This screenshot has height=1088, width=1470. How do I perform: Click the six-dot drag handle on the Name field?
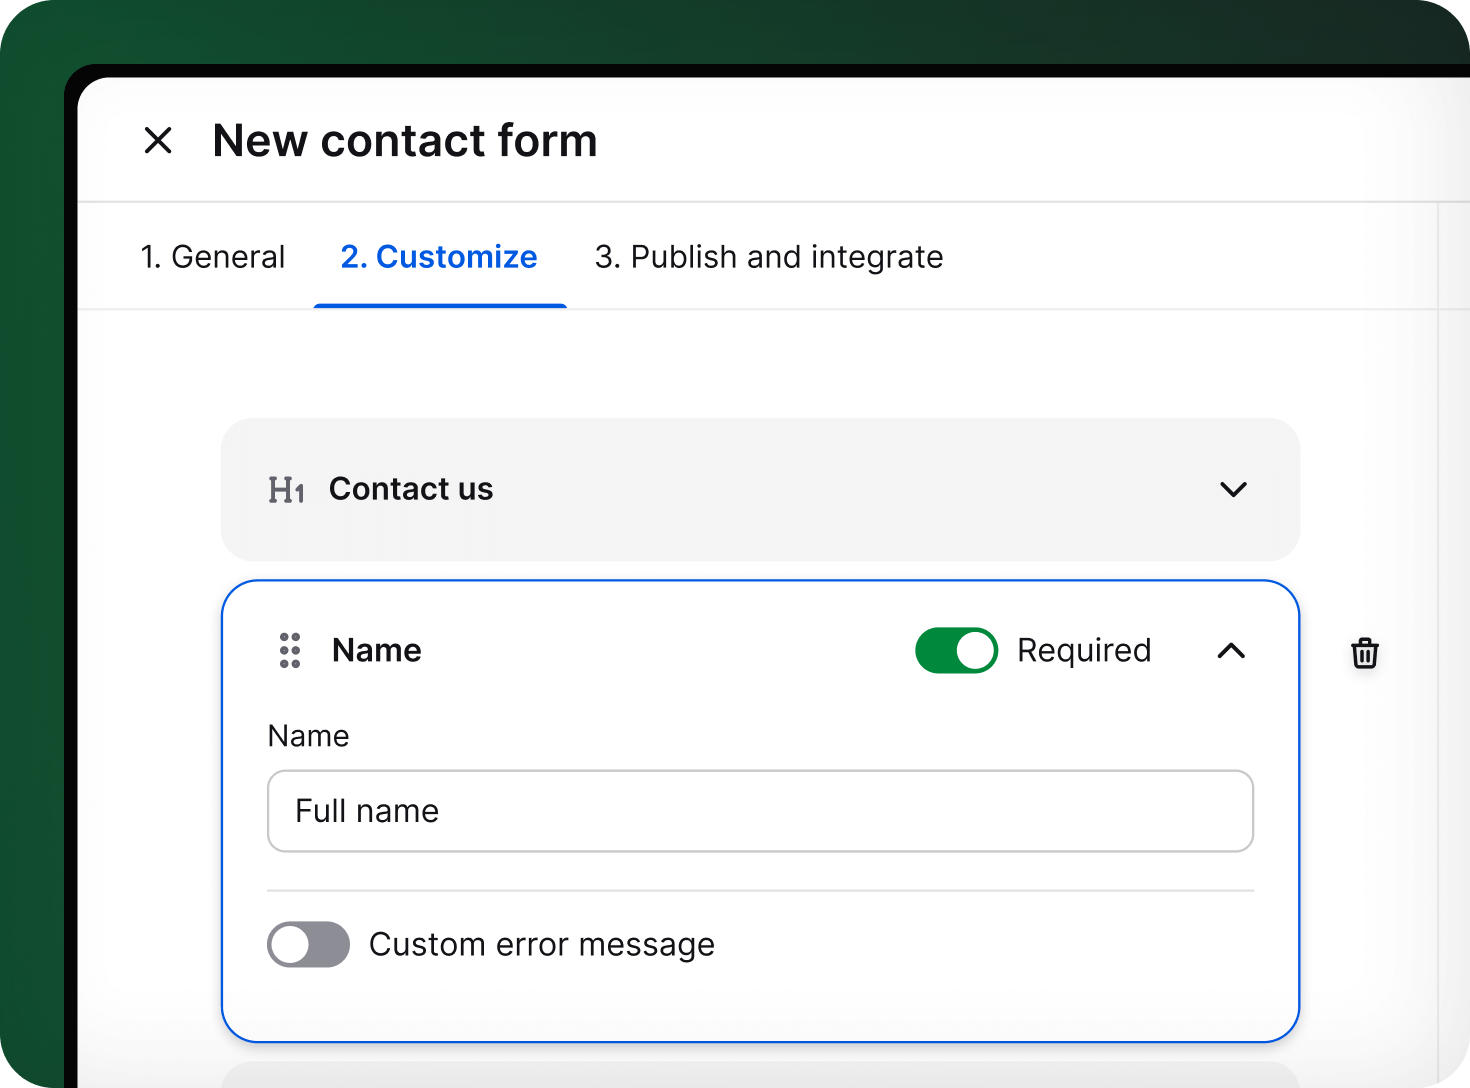(290, 650)
